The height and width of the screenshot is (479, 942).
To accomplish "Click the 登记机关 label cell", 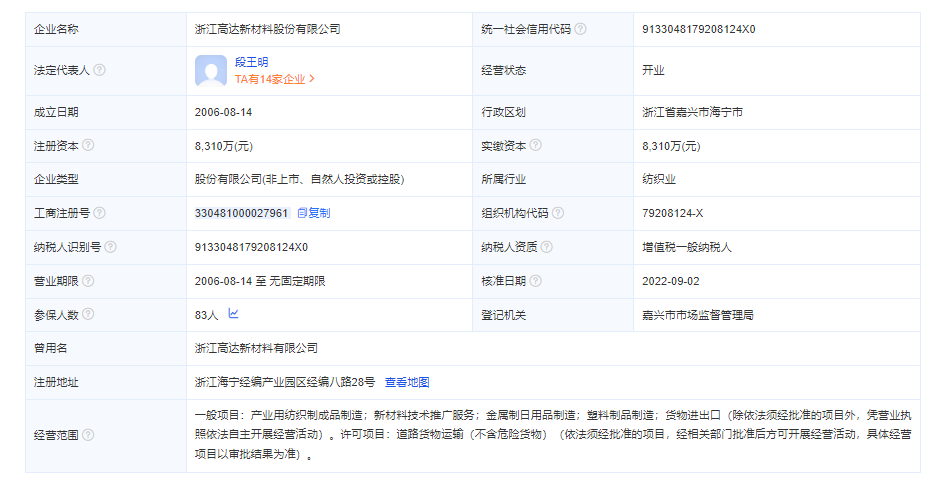I will point(553,315).
